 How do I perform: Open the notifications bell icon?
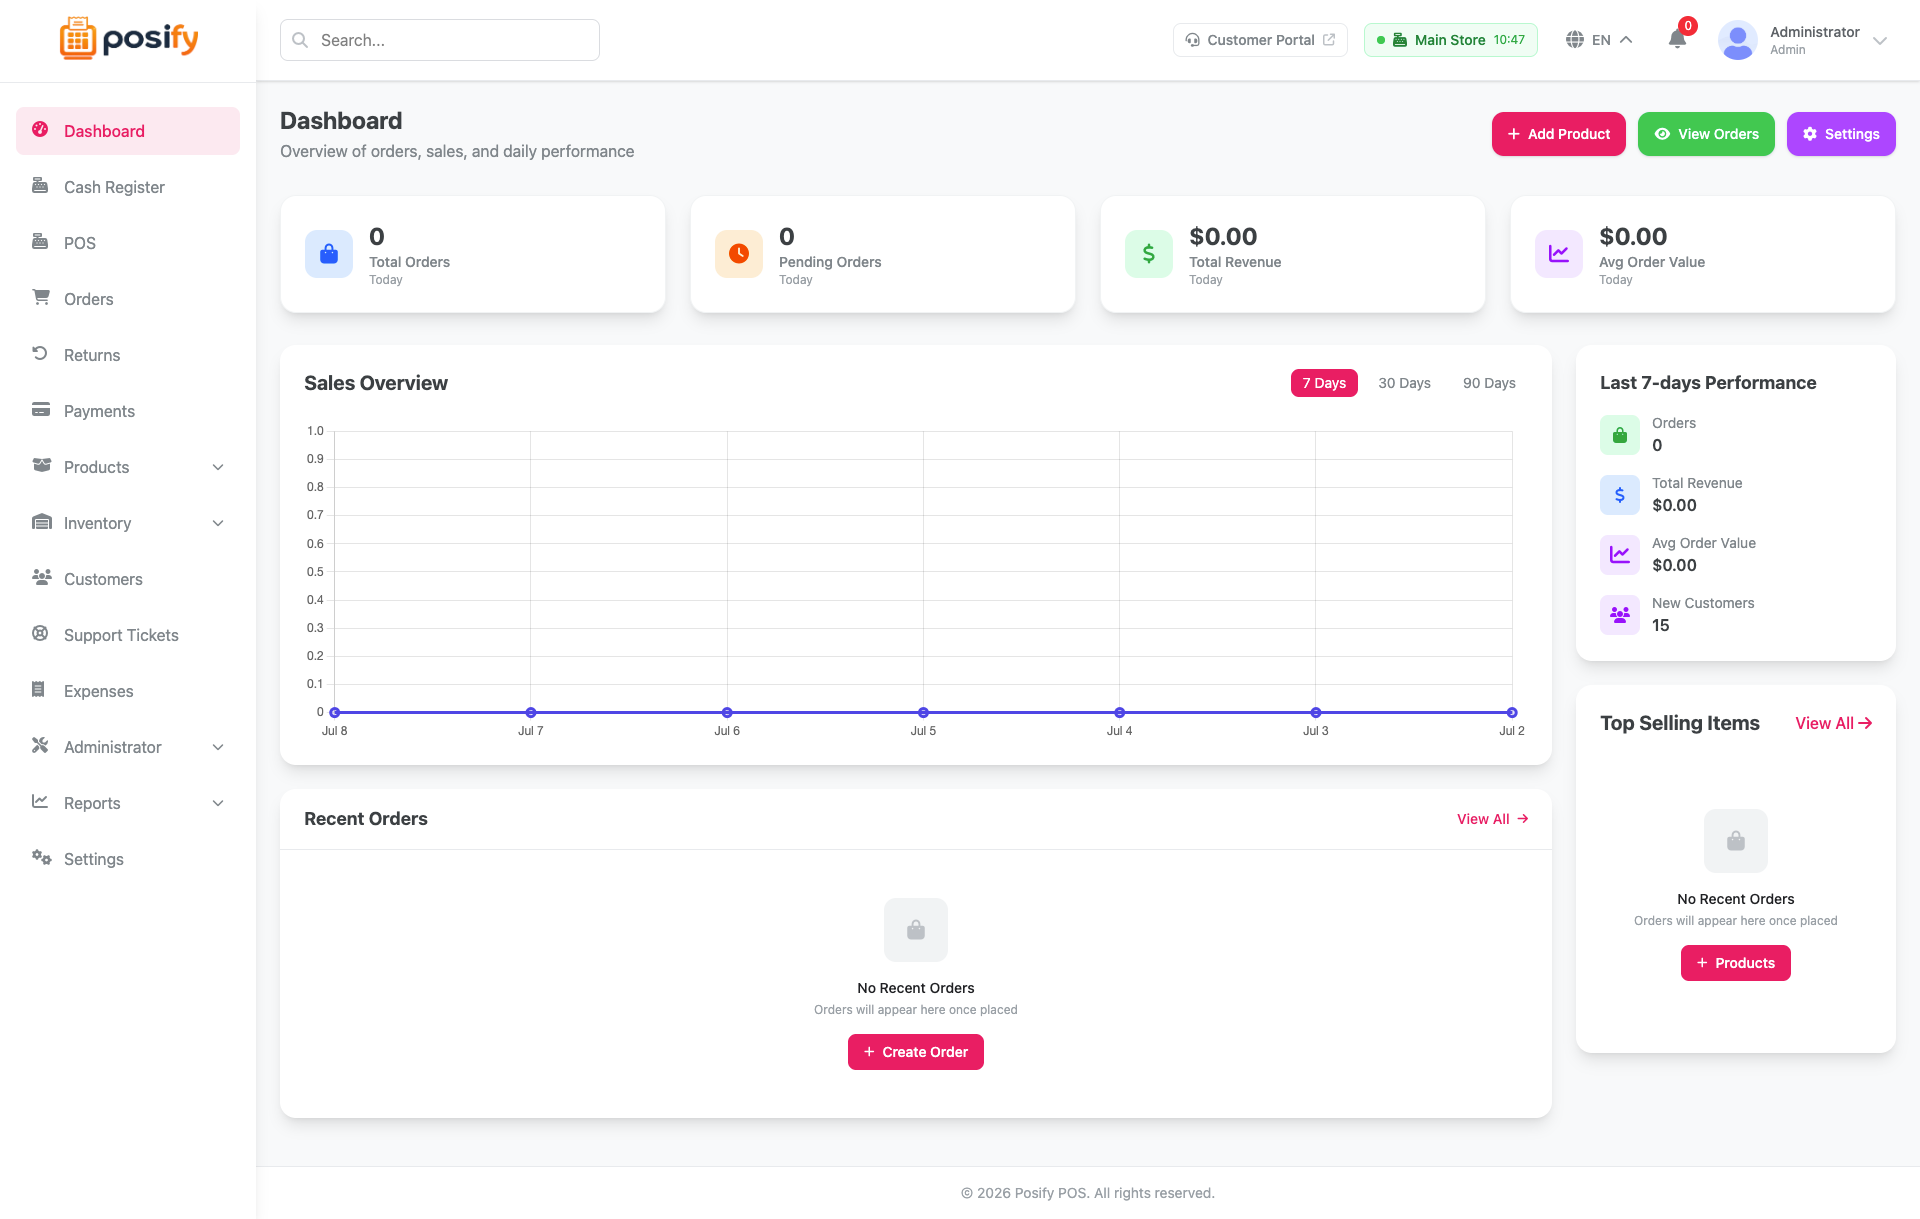tap(1677, 39)
